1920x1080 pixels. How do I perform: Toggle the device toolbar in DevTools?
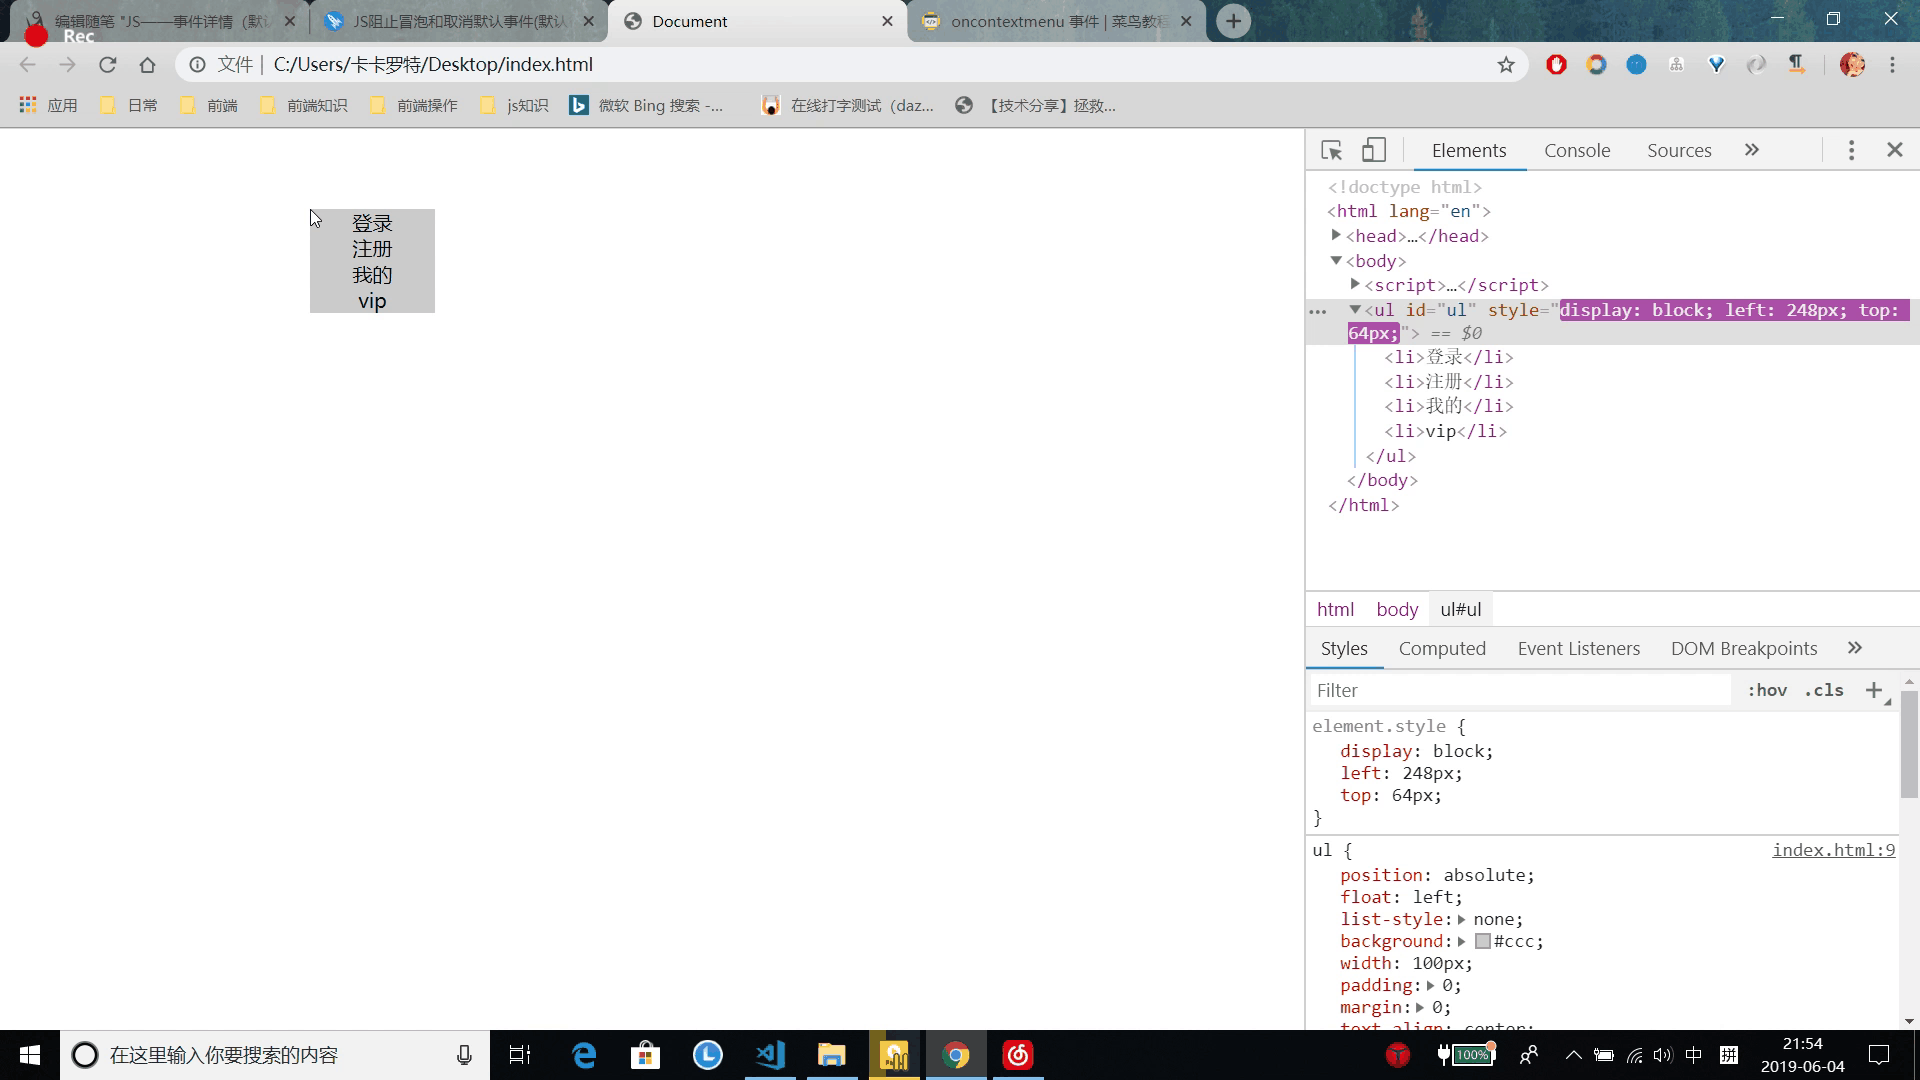(1374, 150)
